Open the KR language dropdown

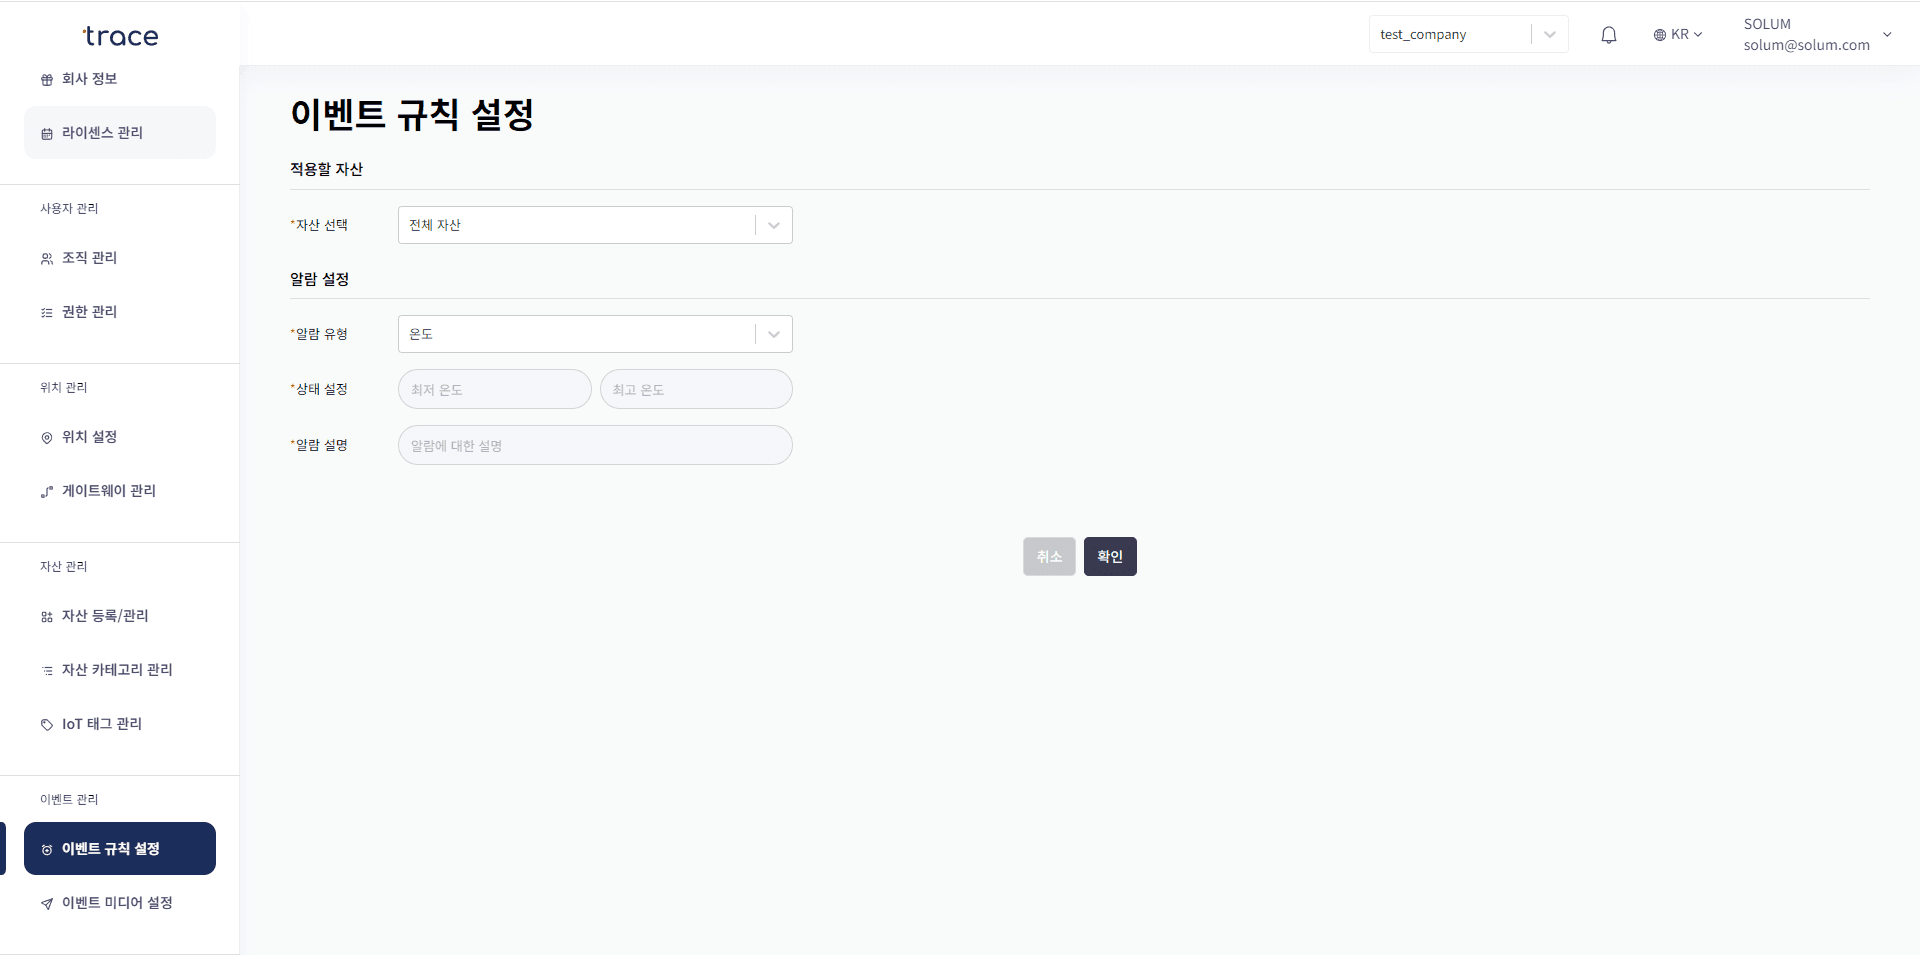1678,34
